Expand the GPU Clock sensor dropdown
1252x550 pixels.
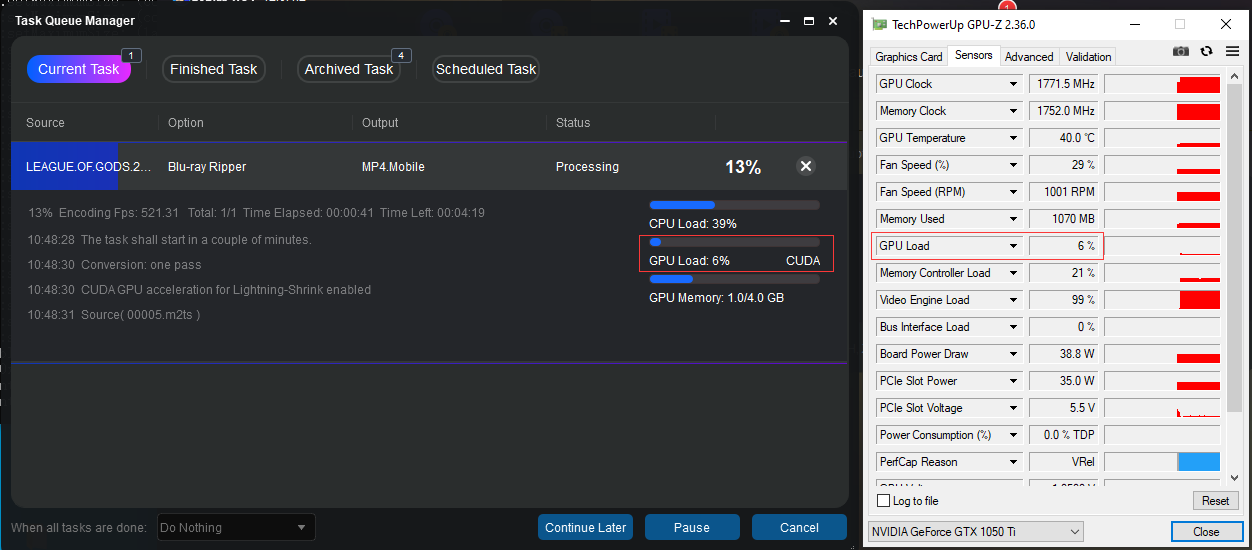click(x=1013, y=84)
